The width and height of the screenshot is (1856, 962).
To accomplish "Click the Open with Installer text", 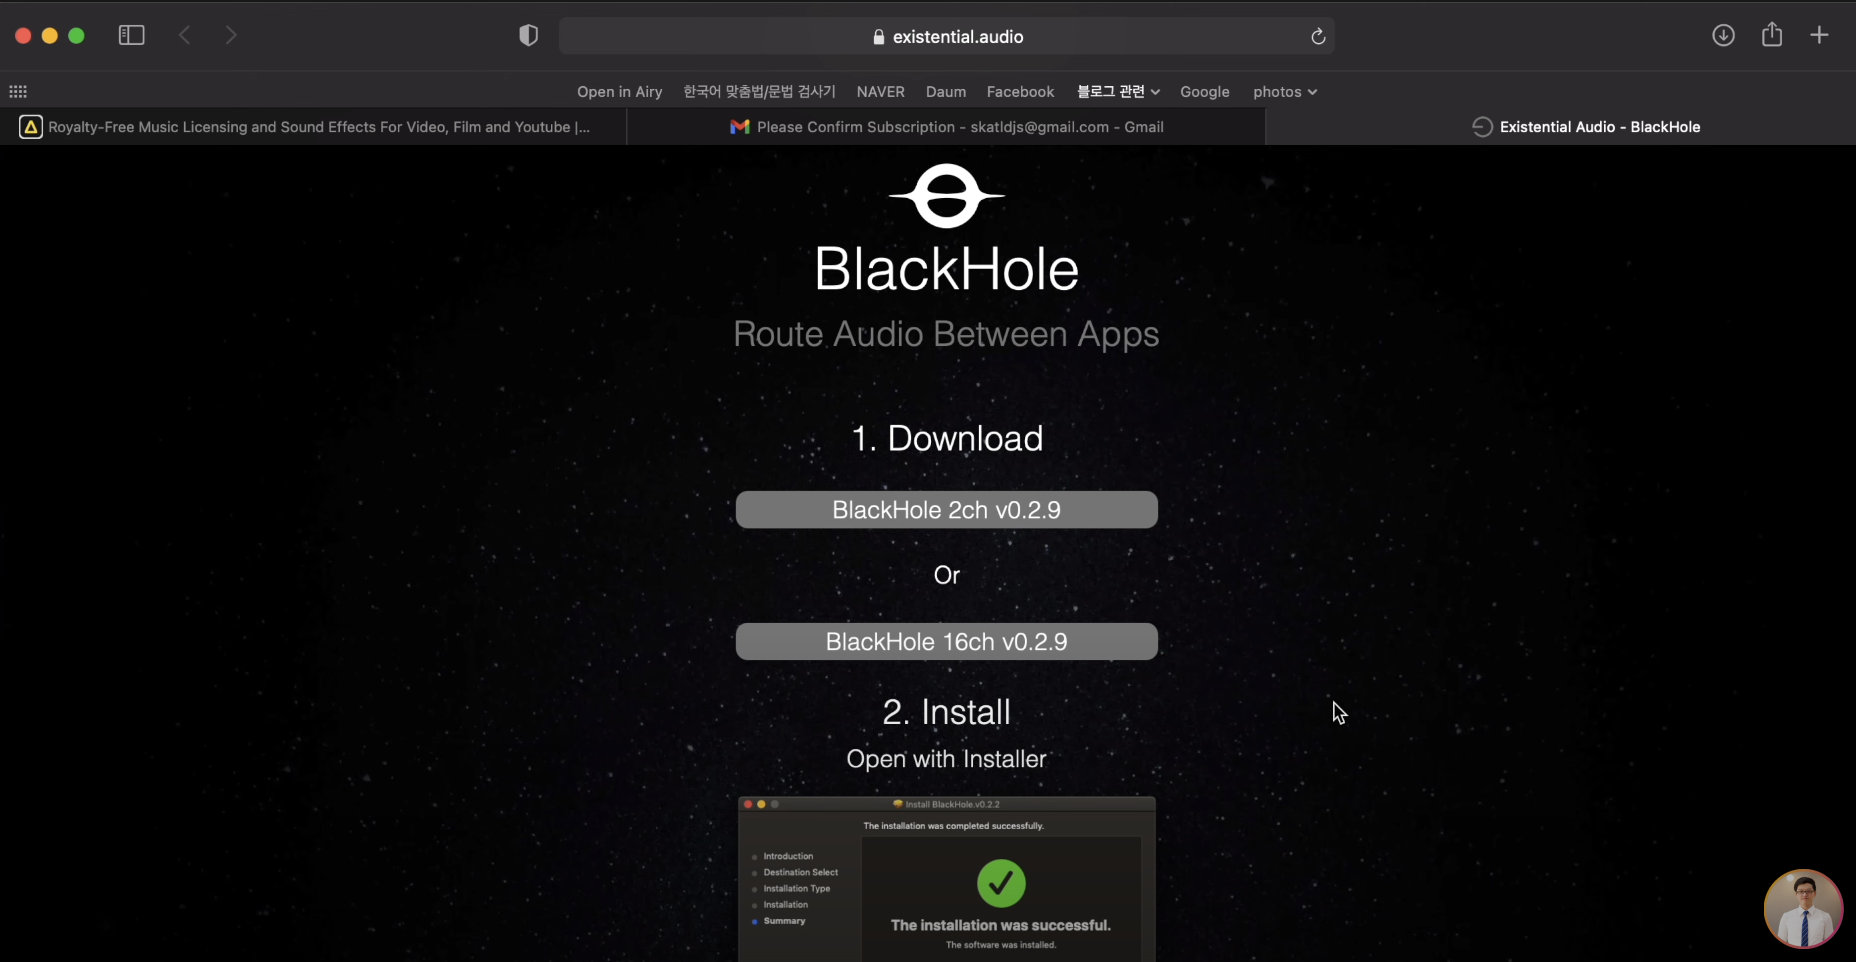I will [x=946, y=759].
